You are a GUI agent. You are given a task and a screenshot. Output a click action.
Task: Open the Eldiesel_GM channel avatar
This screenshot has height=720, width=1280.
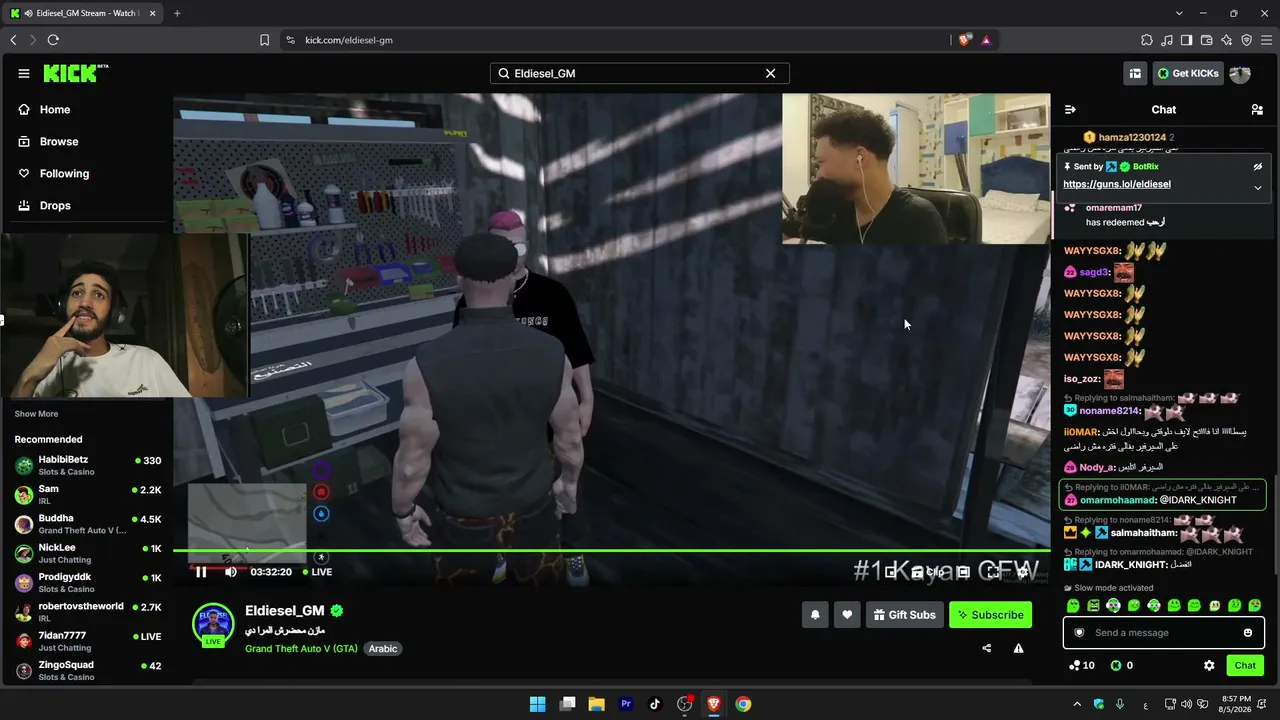213,623
